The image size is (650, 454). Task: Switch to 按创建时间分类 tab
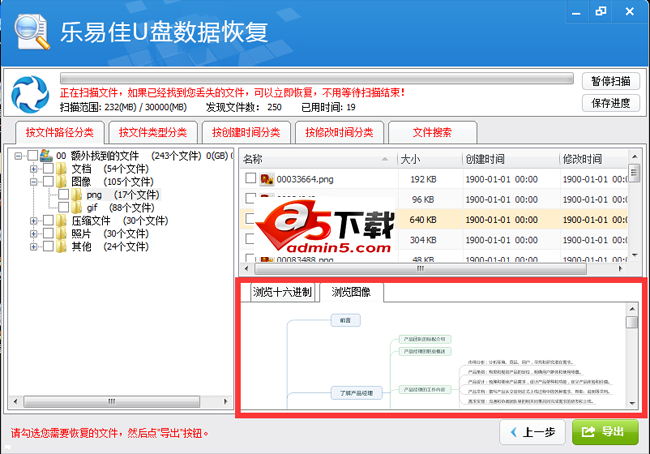point(246,132)
